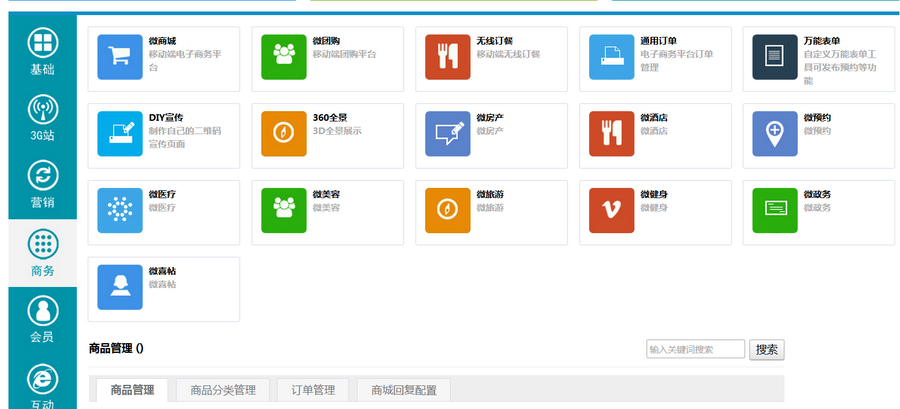Click the green 微团购 group icon

click(x=283, y=57)
